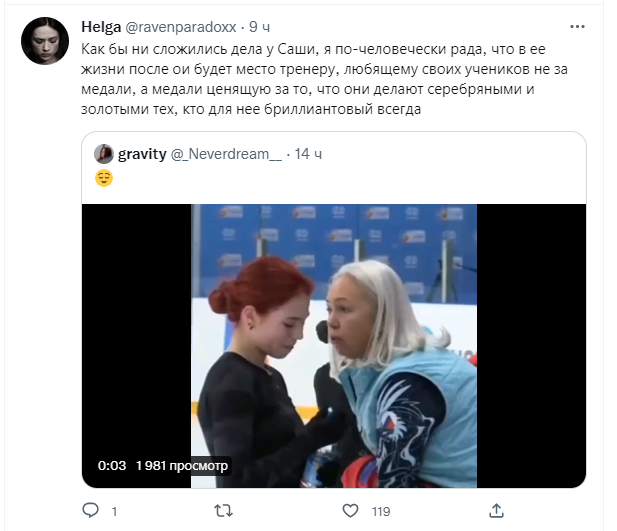Open gravity display name in quoted tweet
Screen dimensions: 617x531
point(142,154)
